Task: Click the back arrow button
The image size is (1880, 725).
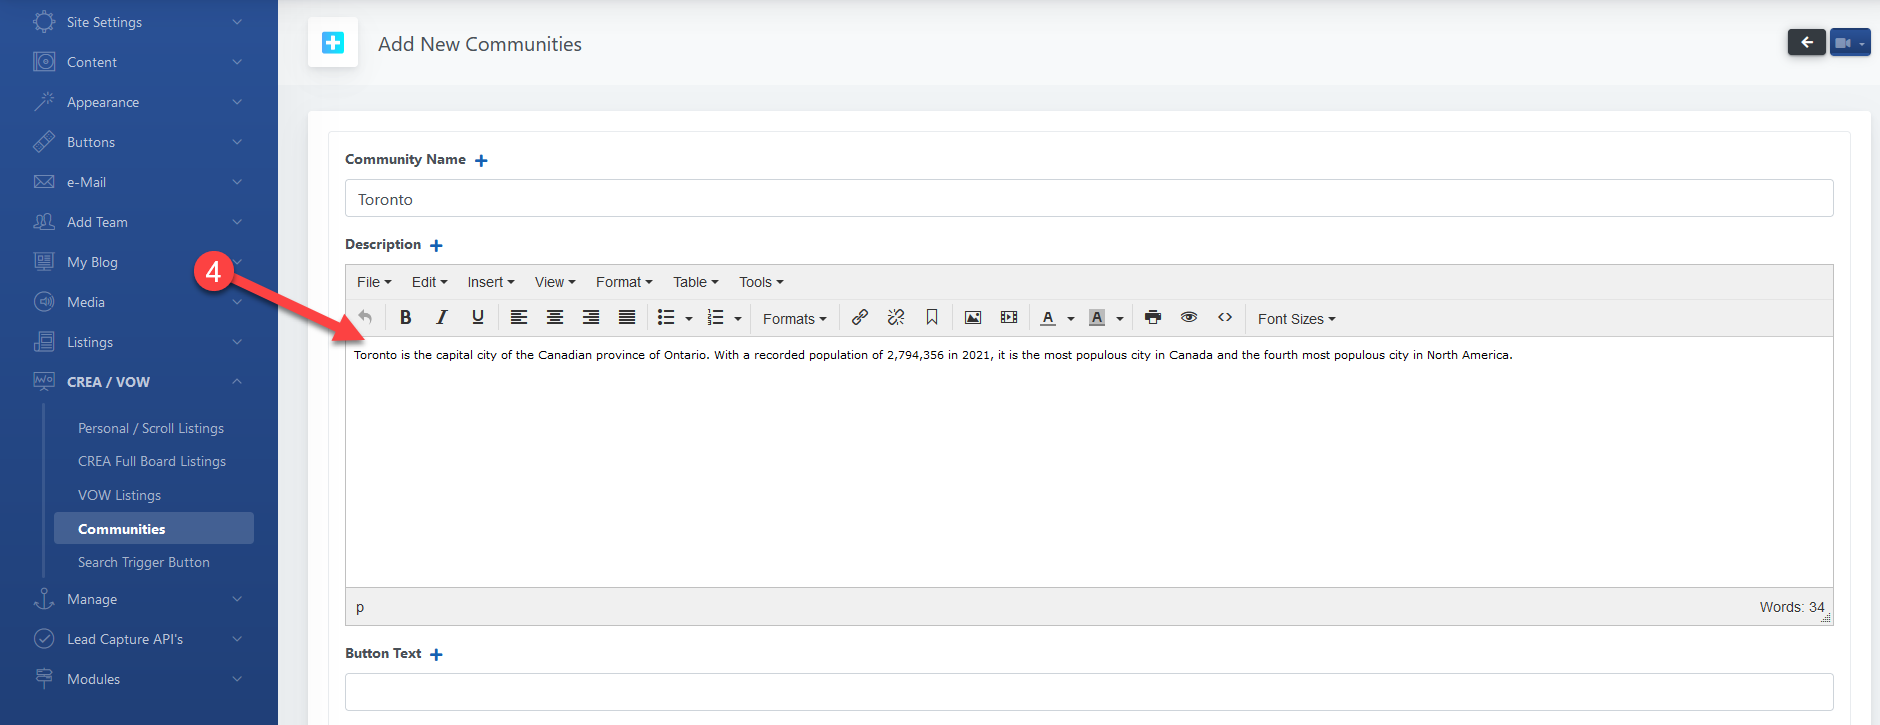Action: click(1806, 43)
